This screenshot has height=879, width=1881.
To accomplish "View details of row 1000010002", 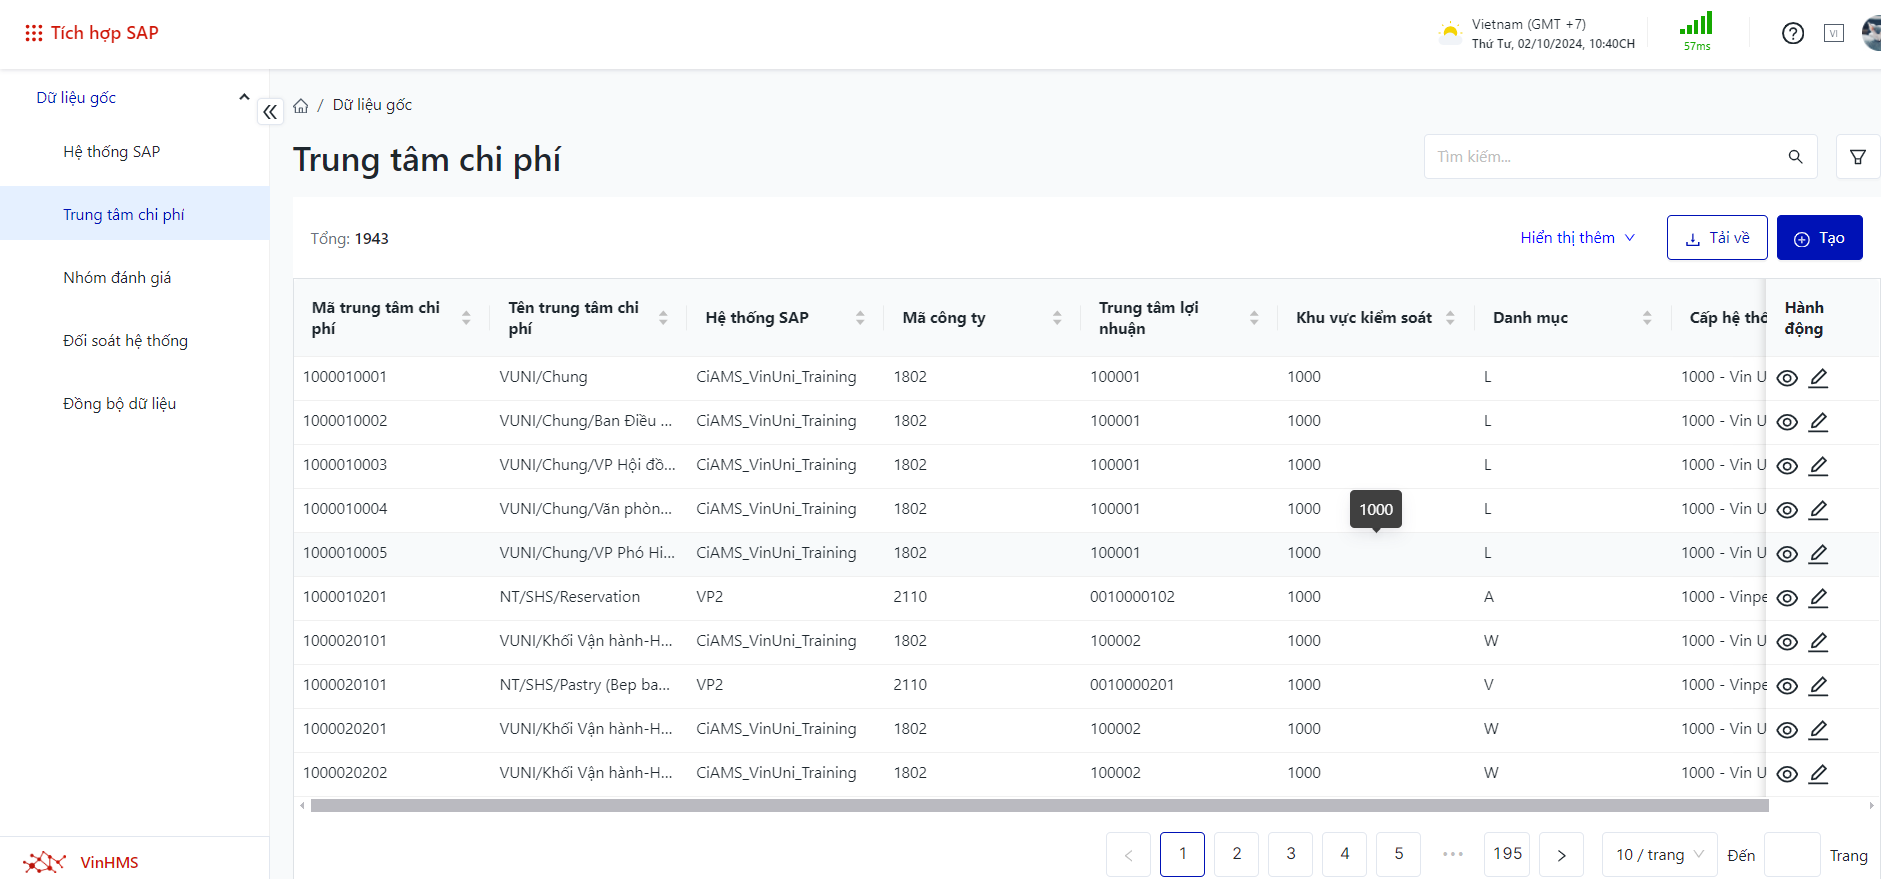I will tap(1787, 422).
